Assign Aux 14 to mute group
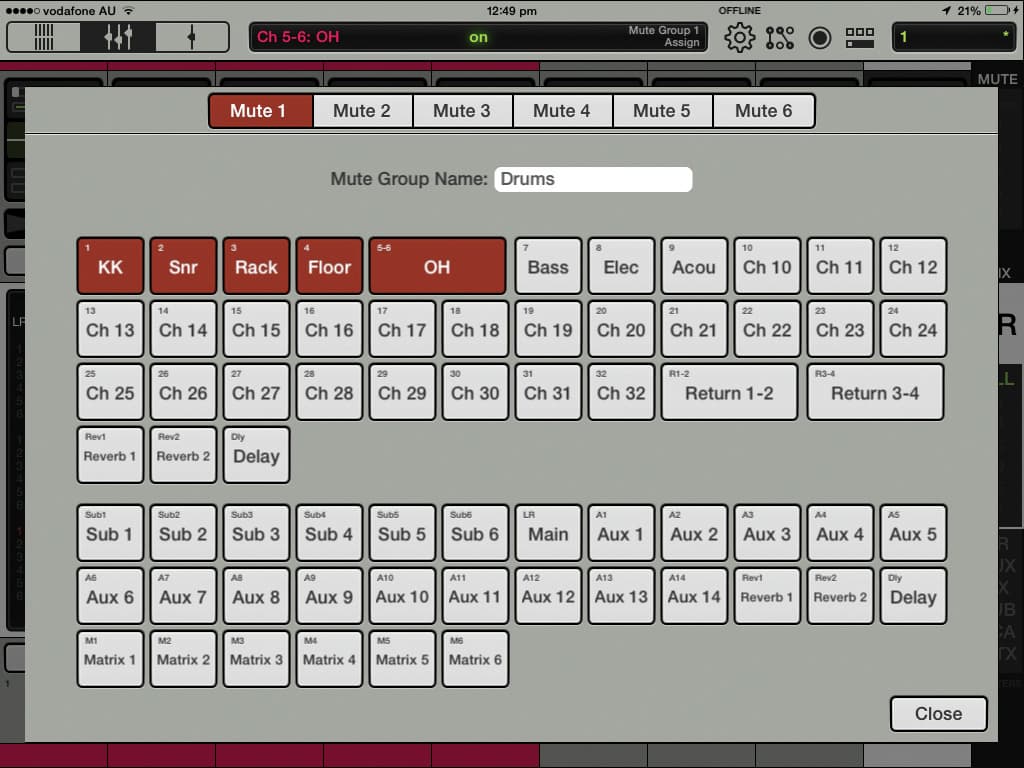1024x768 pixels. pyautogui.click(x=694, y=596)
